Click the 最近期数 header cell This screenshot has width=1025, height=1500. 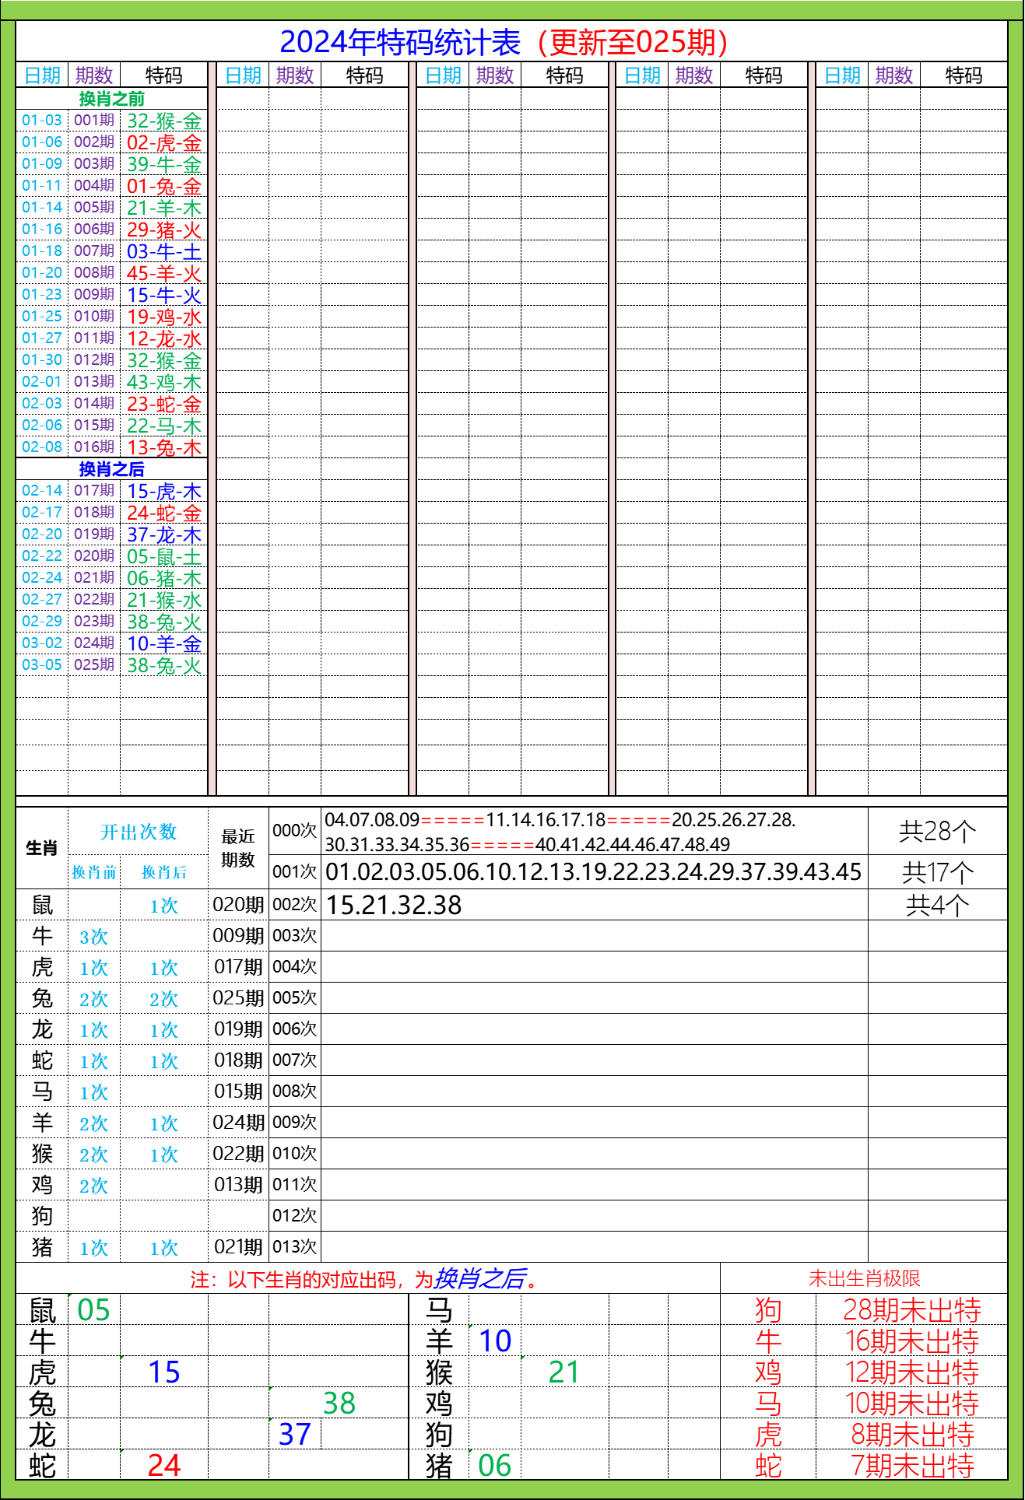click(x=237, y=846)
